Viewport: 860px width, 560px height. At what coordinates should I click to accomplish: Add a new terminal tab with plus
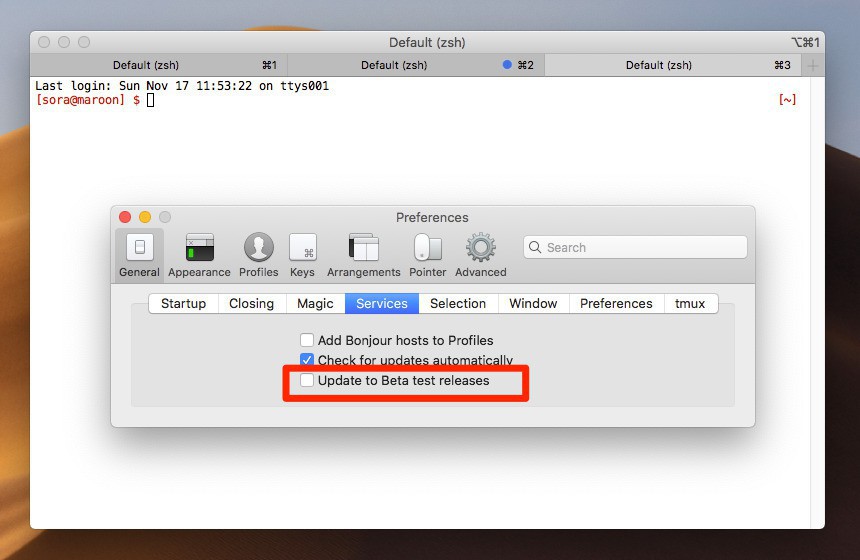coord(813,65)
